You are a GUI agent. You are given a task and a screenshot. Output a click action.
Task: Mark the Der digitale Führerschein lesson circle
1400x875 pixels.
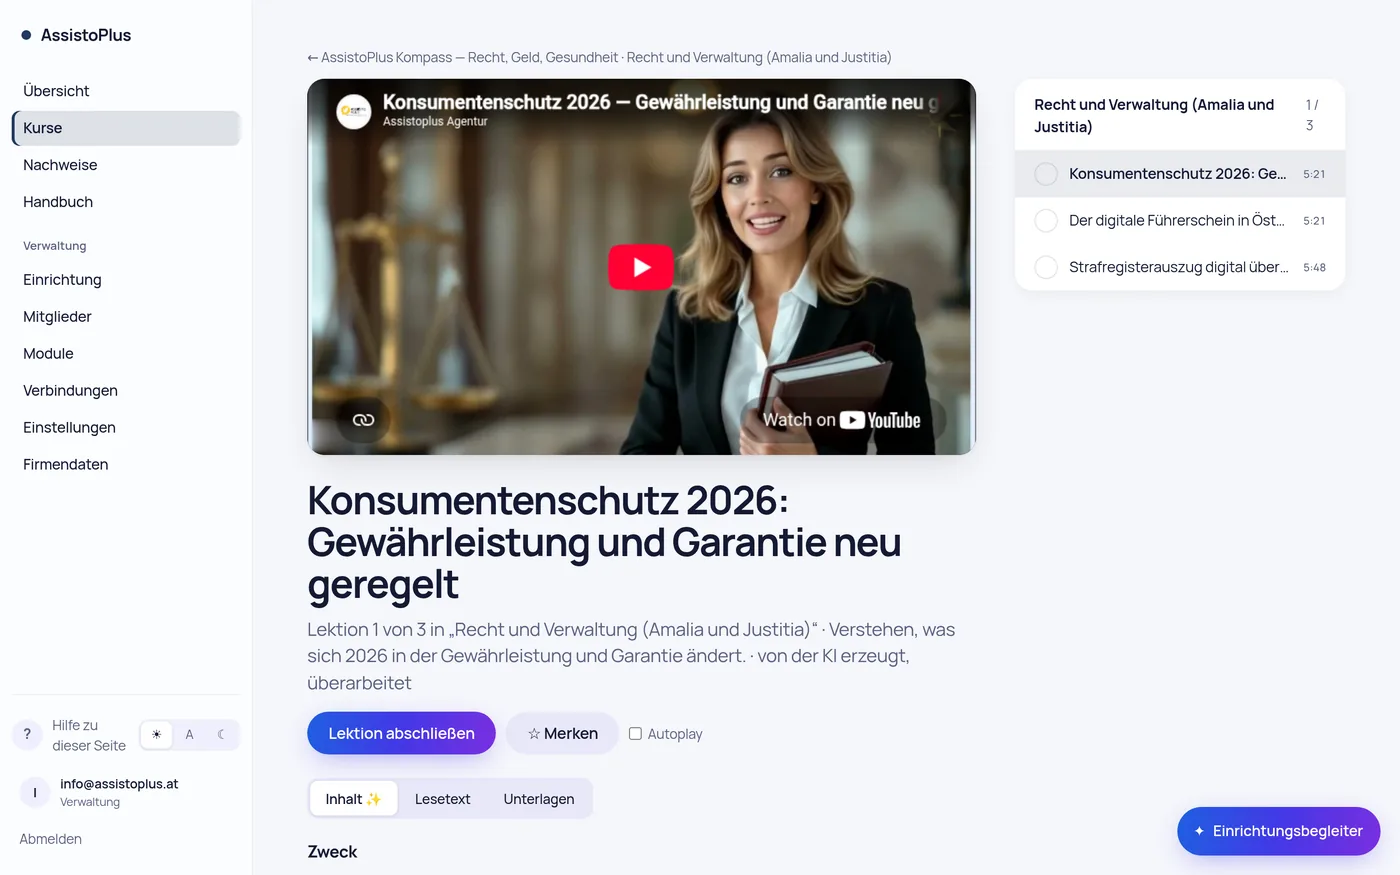coord(1046,221)
